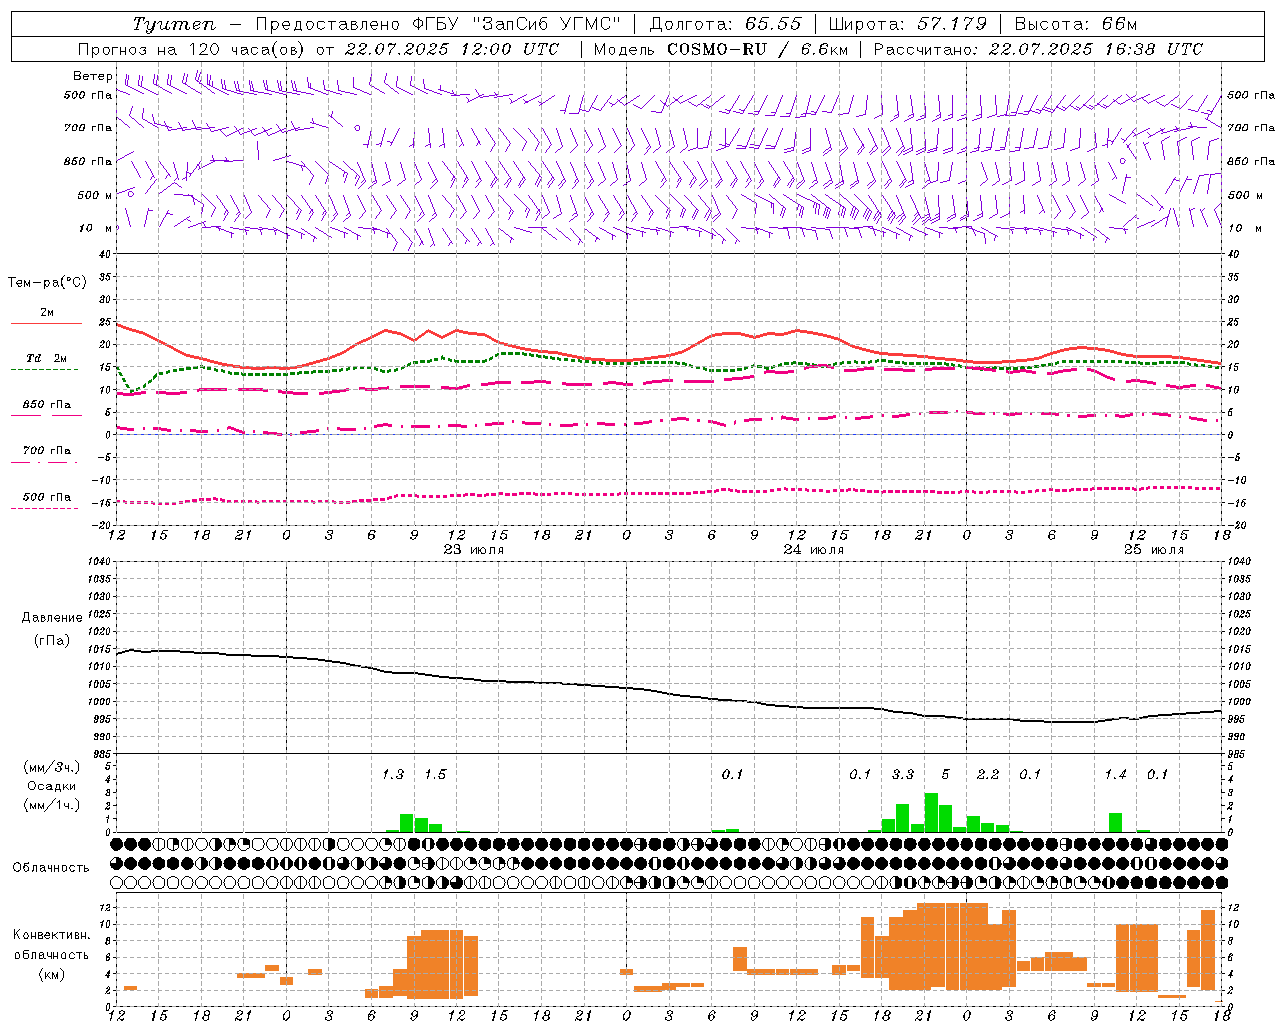Click the 24 июля date label
Screen dimensions: 1280x1024
[813, 550]
